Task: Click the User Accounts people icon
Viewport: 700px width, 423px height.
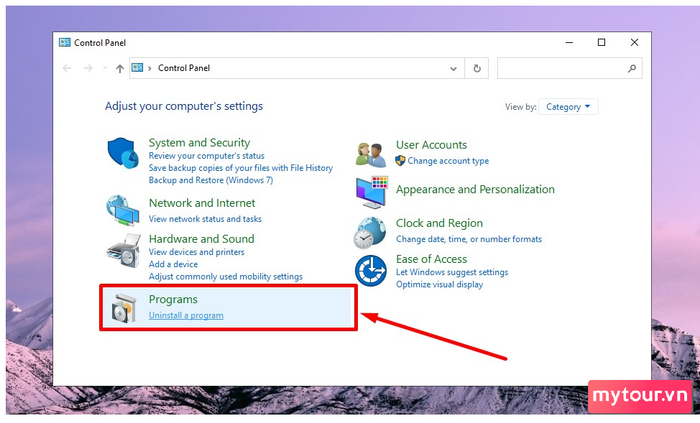Action: point(371,155)
